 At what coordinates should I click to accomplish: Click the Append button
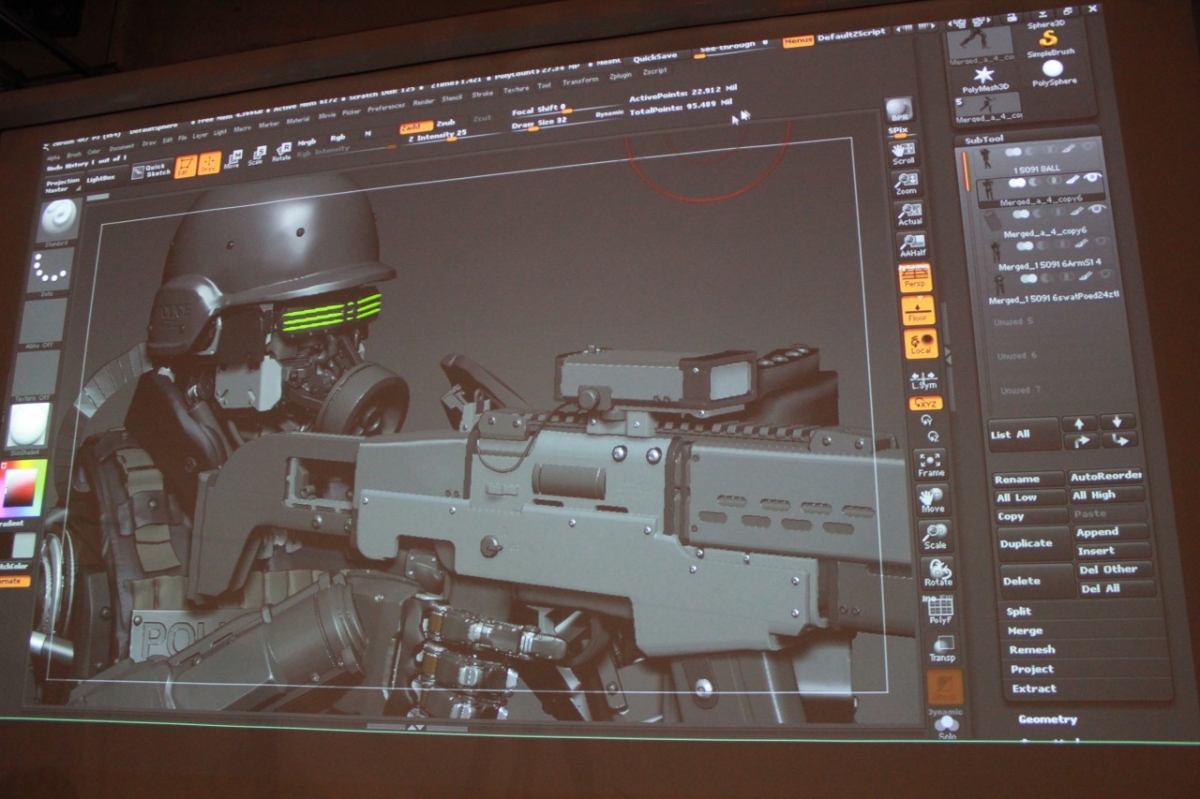click(x=1110, y=532)
